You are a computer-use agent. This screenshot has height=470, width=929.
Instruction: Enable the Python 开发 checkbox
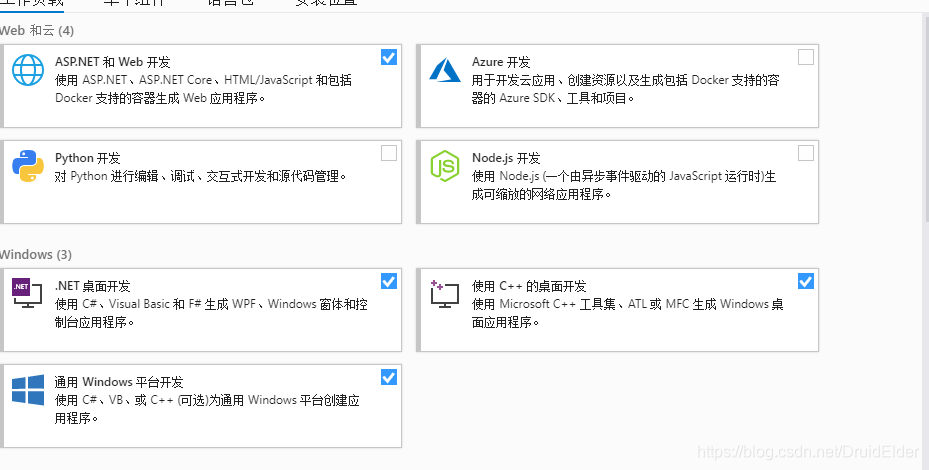pyautogui.click(x=389, y=154)
